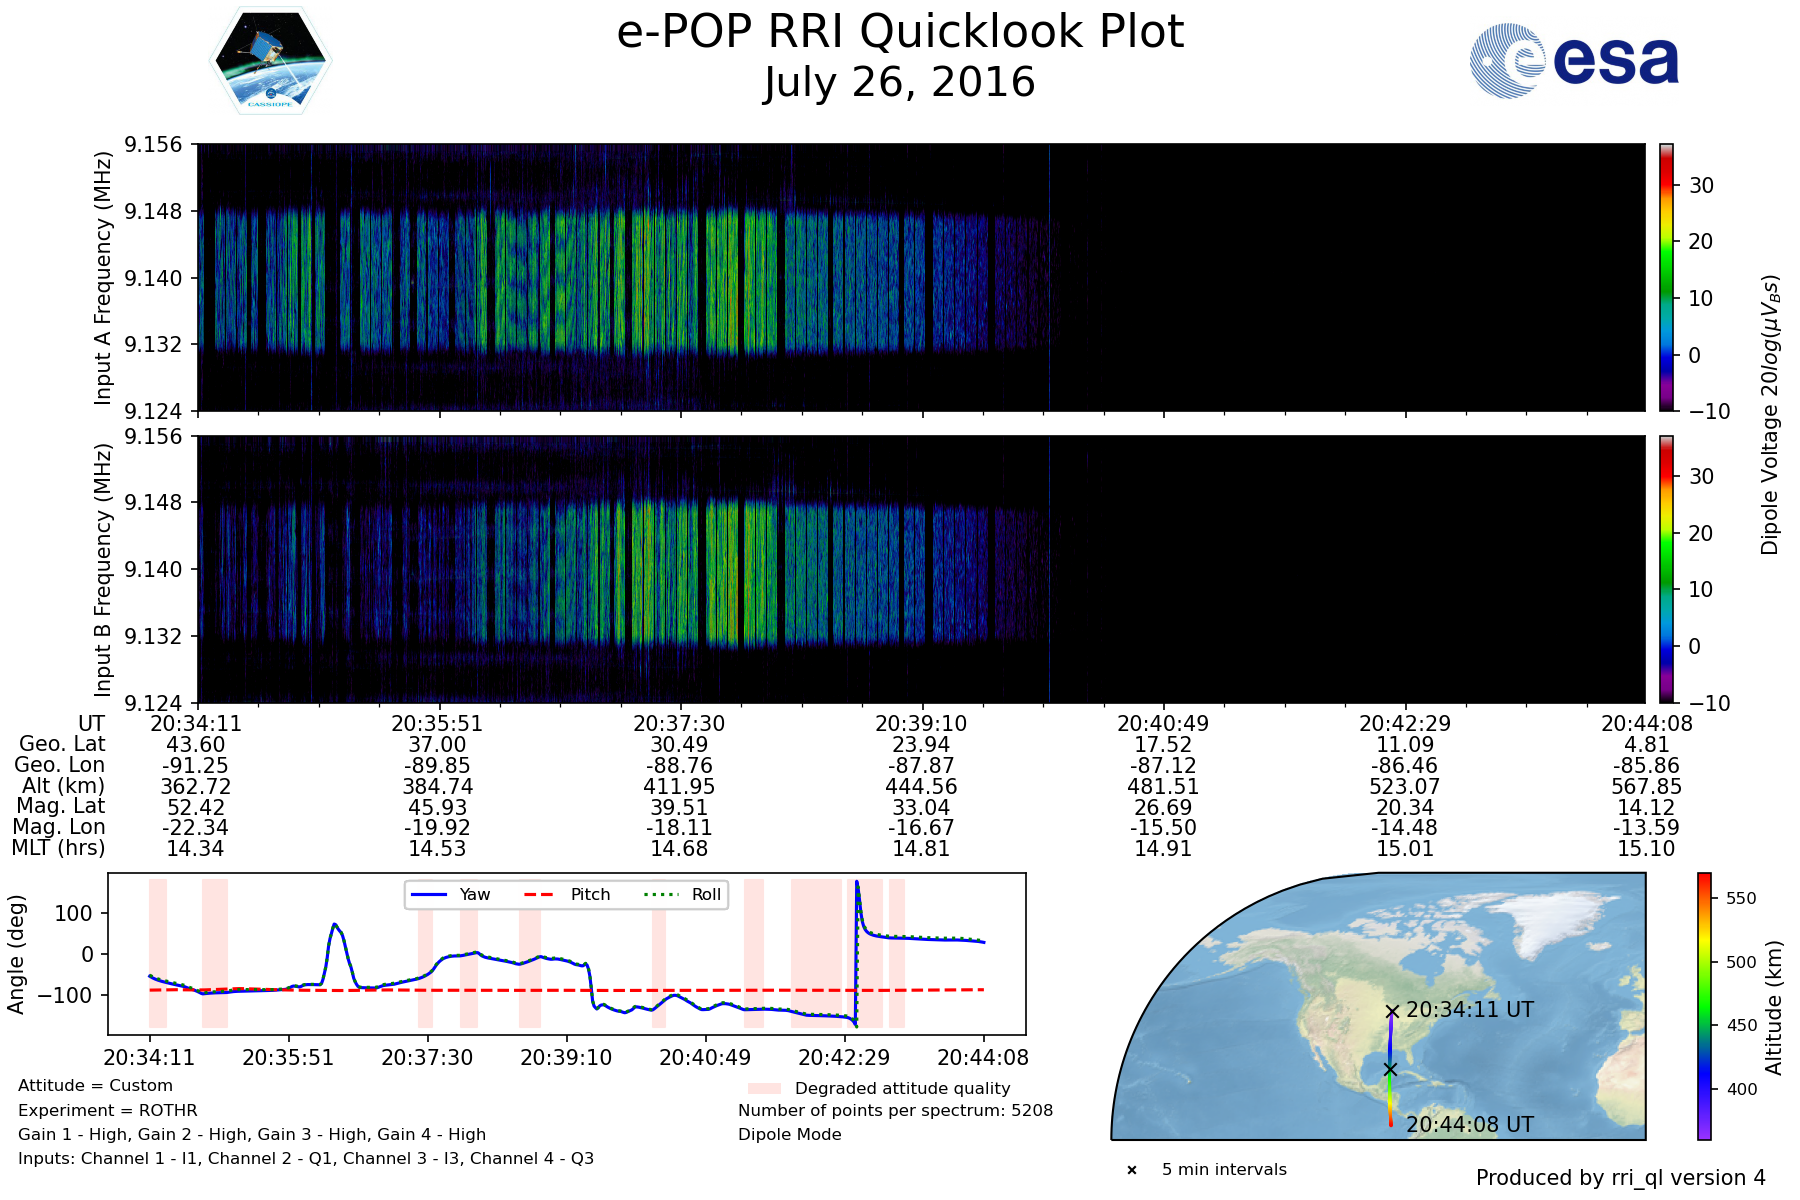Click the Input A frequency spectrogram
The height and width of the screenshot is (1200, 1800).
pos(920,277)
